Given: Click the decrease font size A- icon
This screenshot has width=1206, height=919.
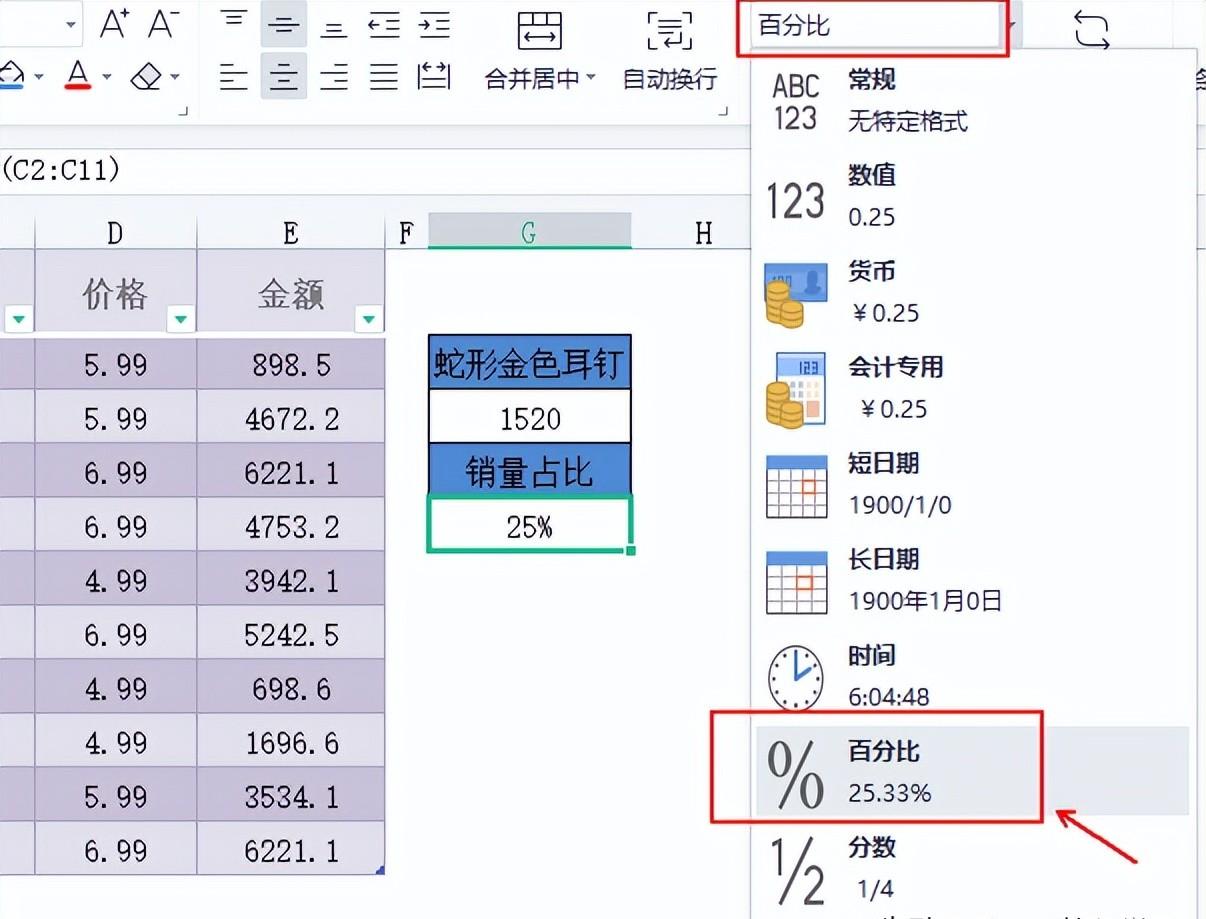Looking at the screenshot, I should point(164,25).
